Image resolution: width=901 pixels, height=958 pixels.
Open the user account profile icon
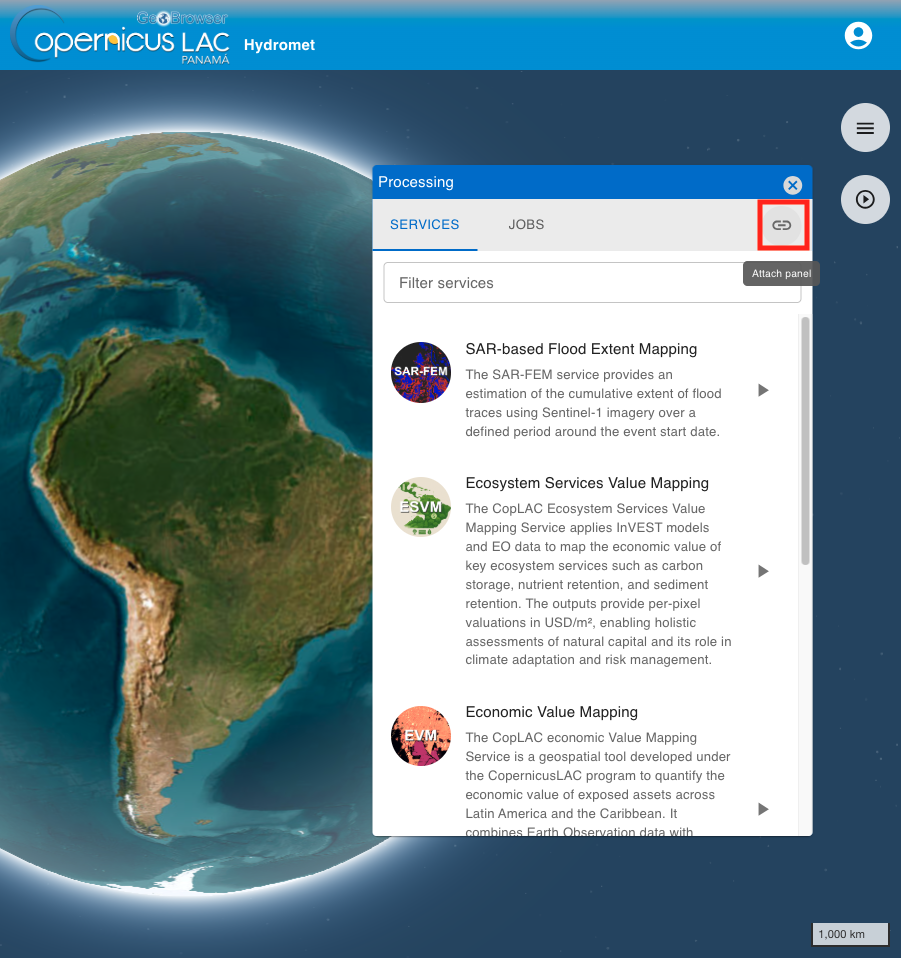click(x=858, y=36)
